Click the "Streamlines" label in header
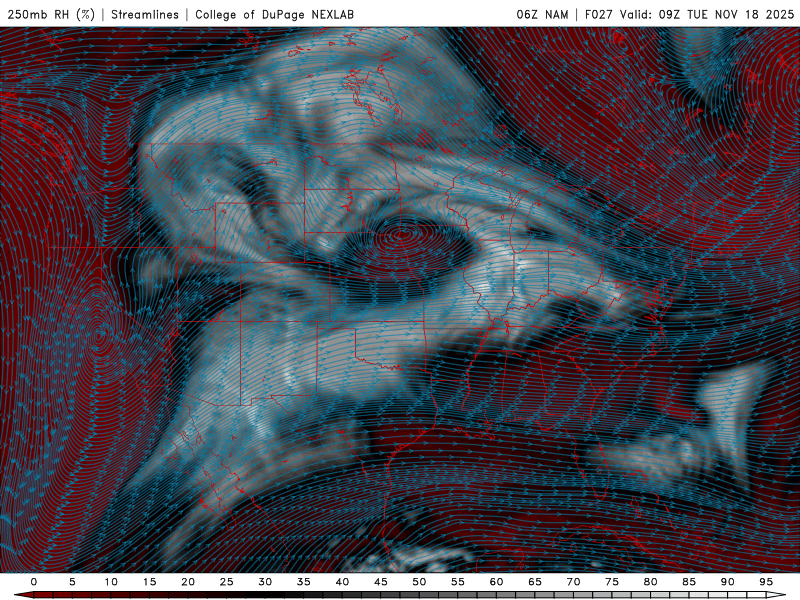The width and height of the screenshot is (800, 600). pos(145,14)
